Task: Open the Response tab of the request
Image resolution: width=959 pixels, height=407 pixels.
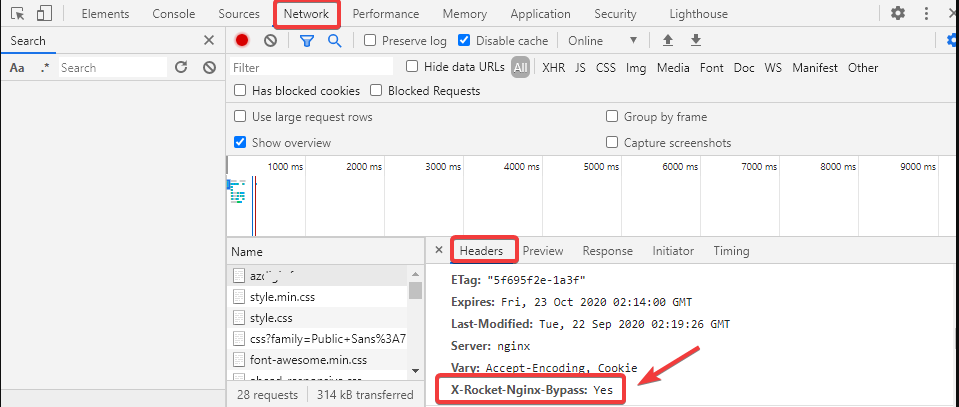Action: point(608,251)
